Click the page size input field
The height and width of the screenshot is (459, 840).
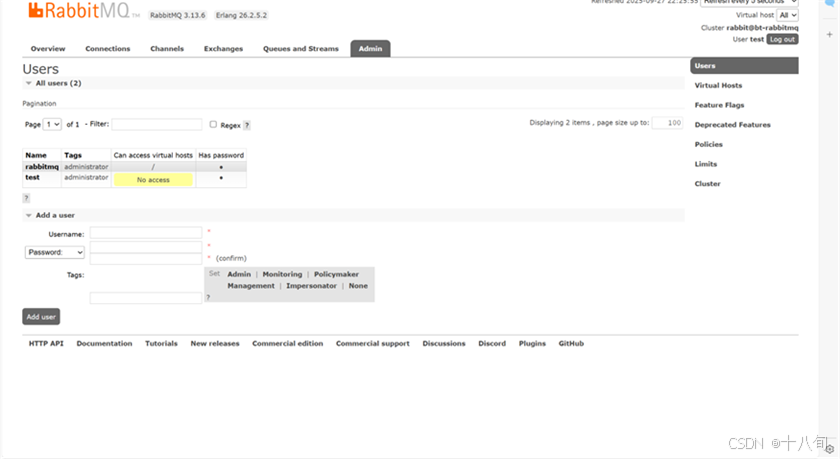(668, 123)
